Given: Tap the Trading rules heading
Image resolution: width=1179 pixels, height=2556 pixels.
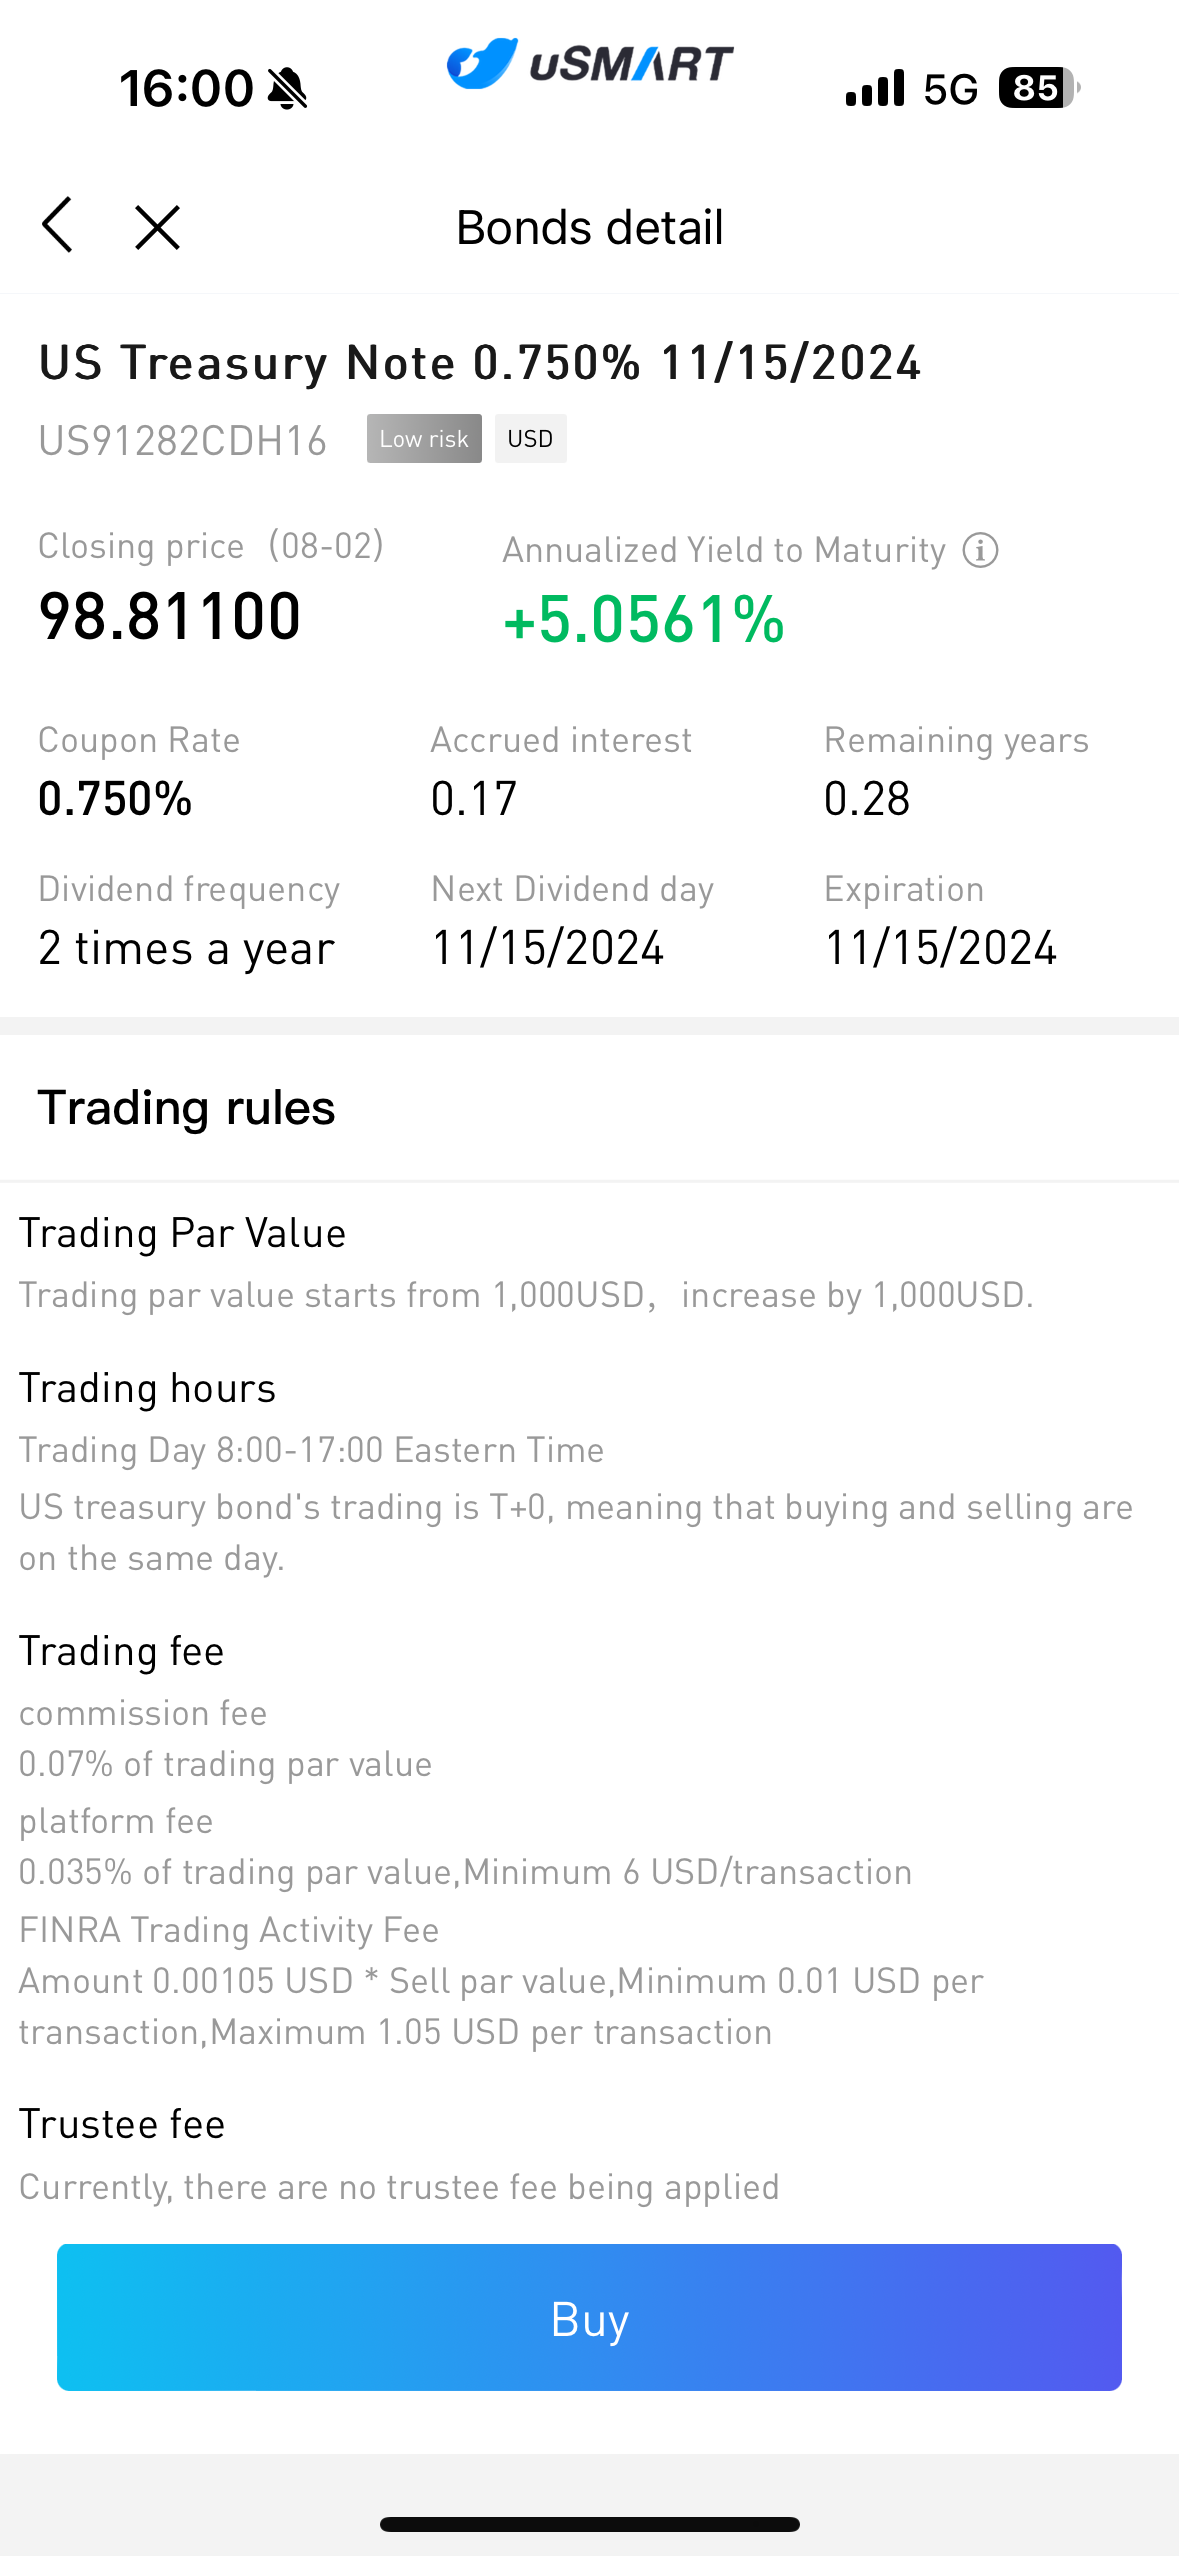Looking at the screenshot, I should pos(187,1108).
